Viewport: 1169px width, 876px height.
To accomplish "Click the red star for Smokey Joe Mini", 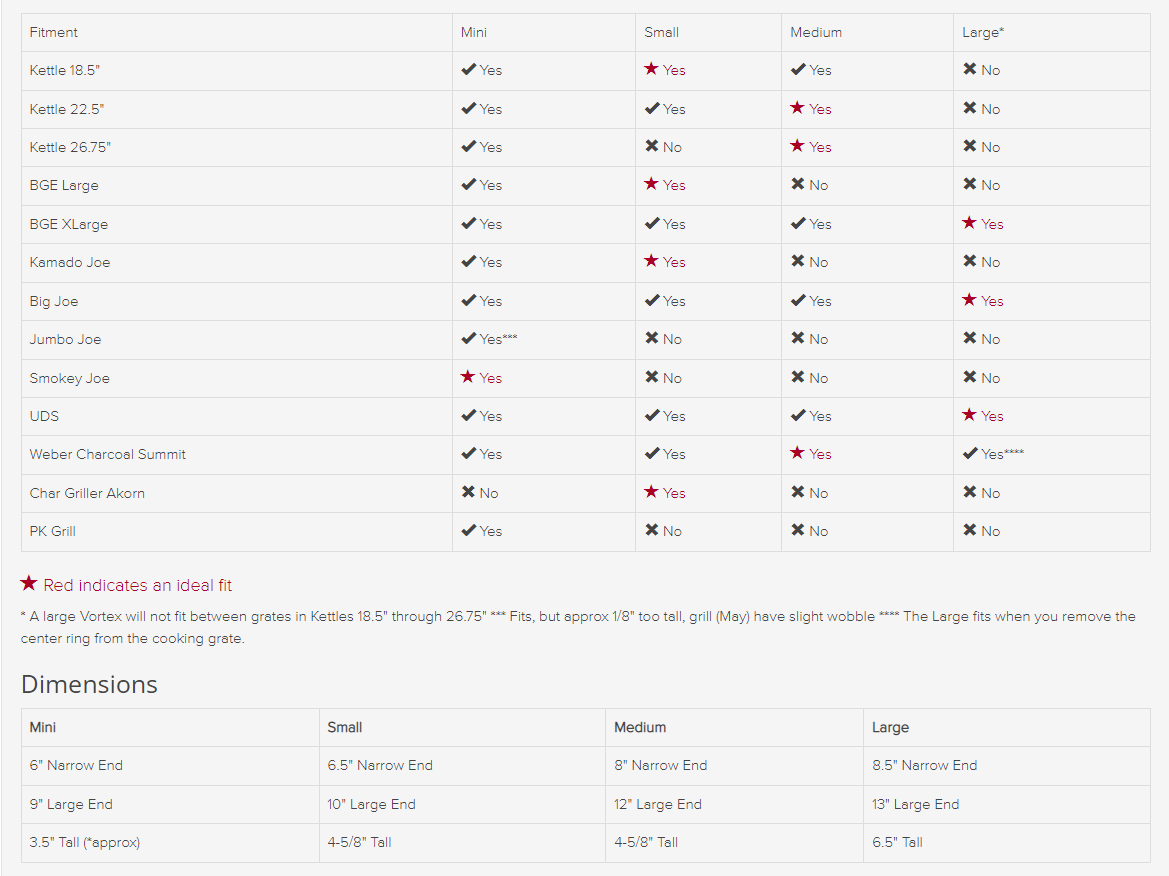I will [x=468, y=378].
